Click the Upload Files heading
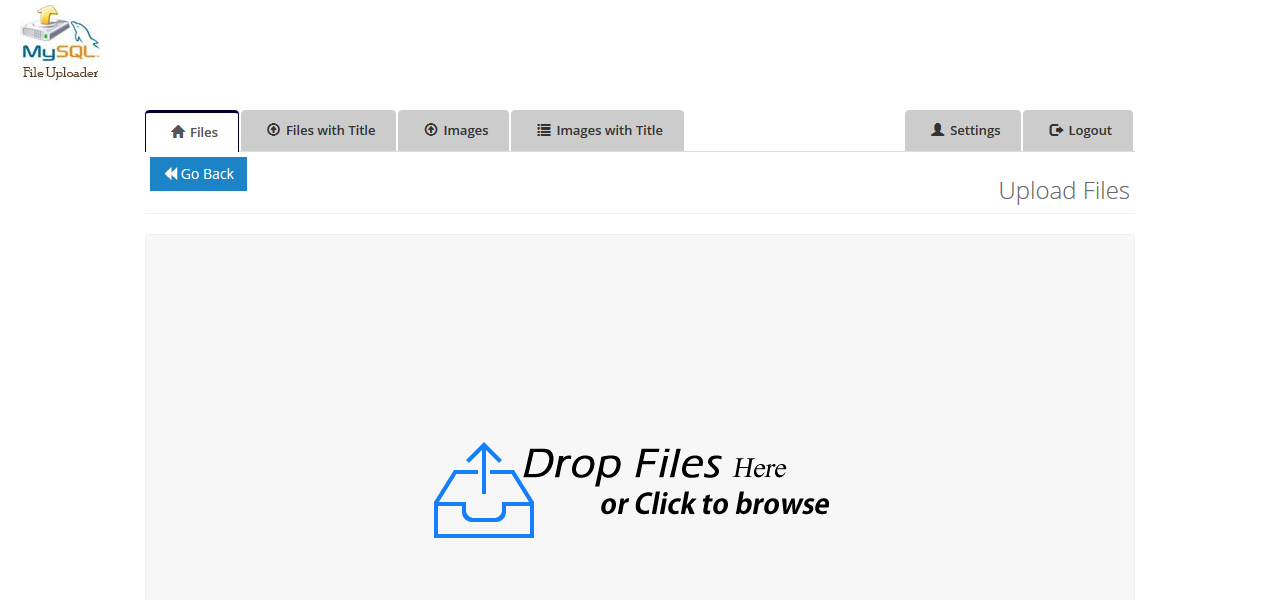Screen dimensions: 1280x600 [1064, 190]
